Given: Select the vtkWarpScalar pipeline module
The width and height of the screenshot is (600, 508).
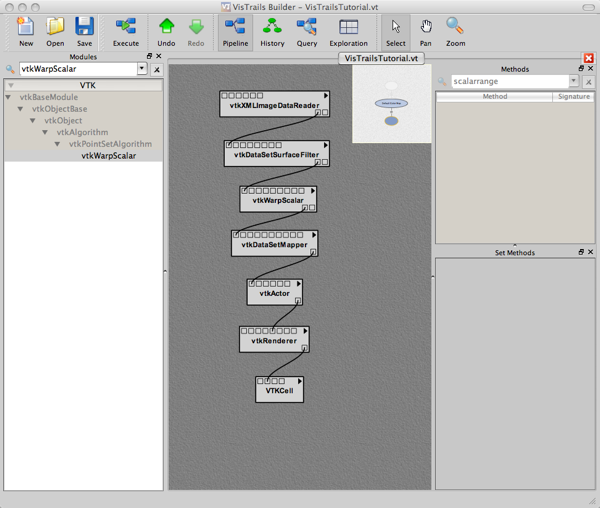Looking at the screenshot, I should (x=278, y=199).
